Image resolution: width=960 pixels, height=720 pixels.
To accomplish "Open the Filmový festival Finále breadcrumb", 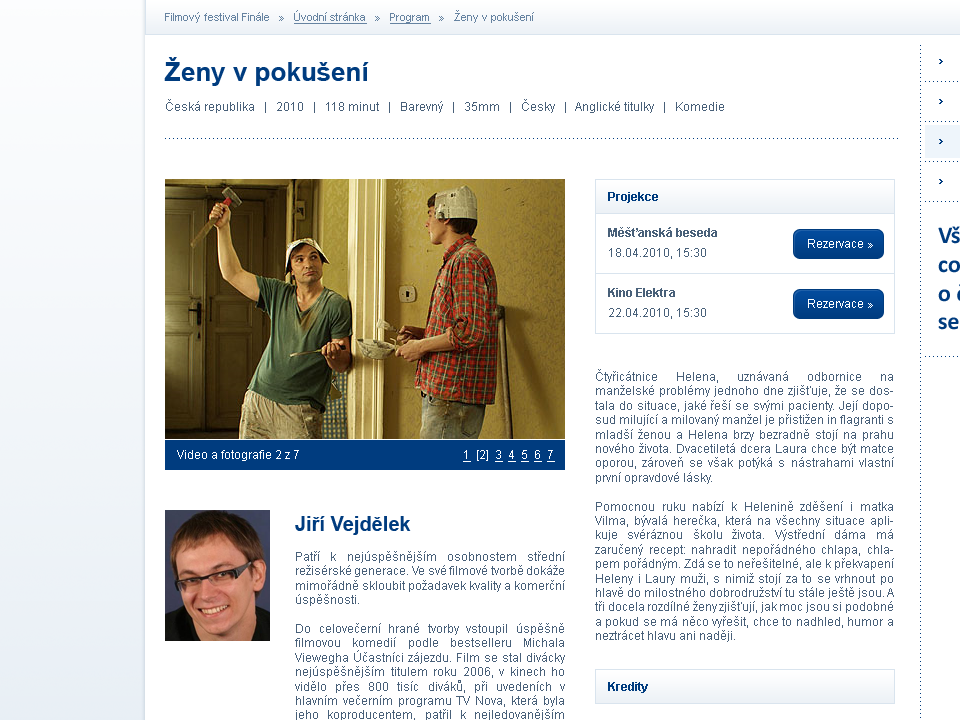I will [x=217, y=17].
